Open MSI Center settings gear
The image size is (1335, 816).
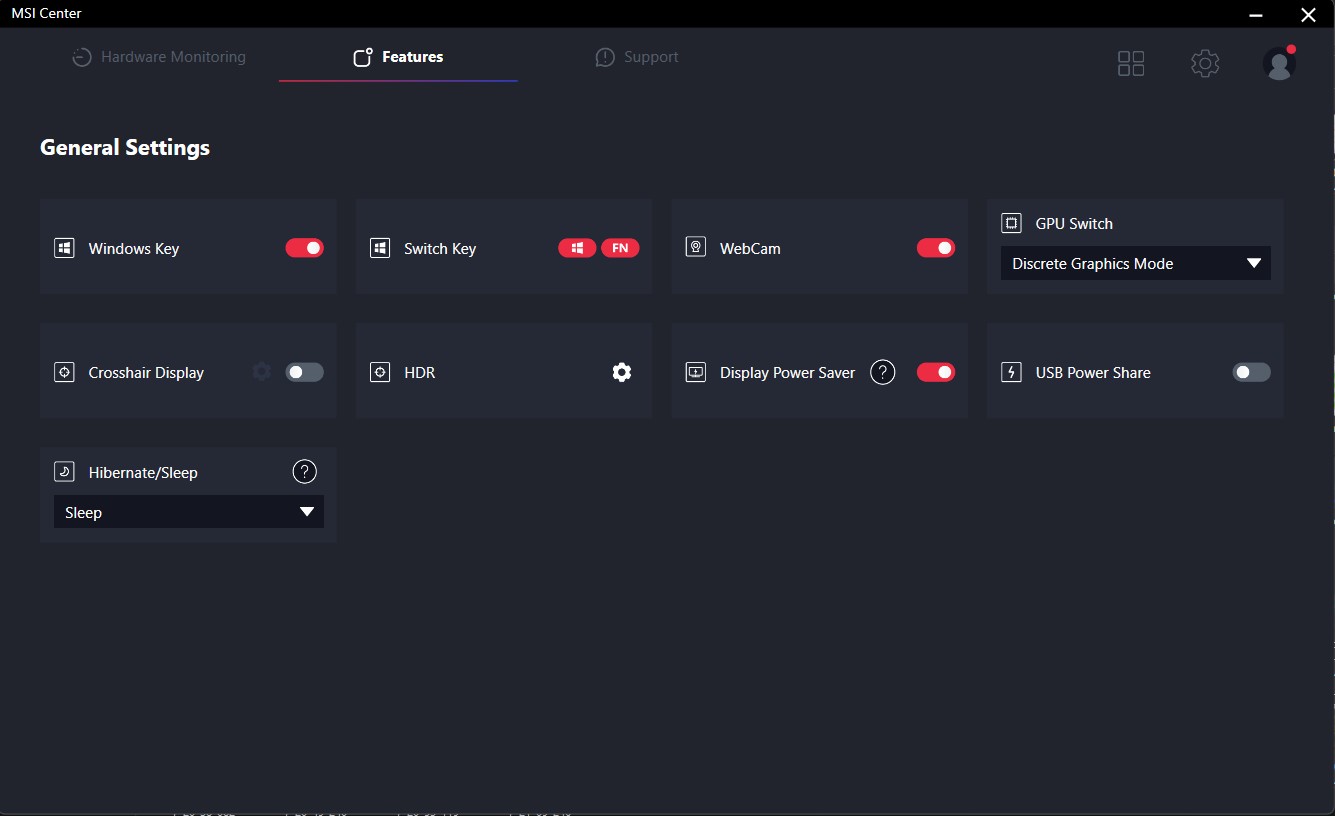pyautogui.click(x=1205, y=64)
